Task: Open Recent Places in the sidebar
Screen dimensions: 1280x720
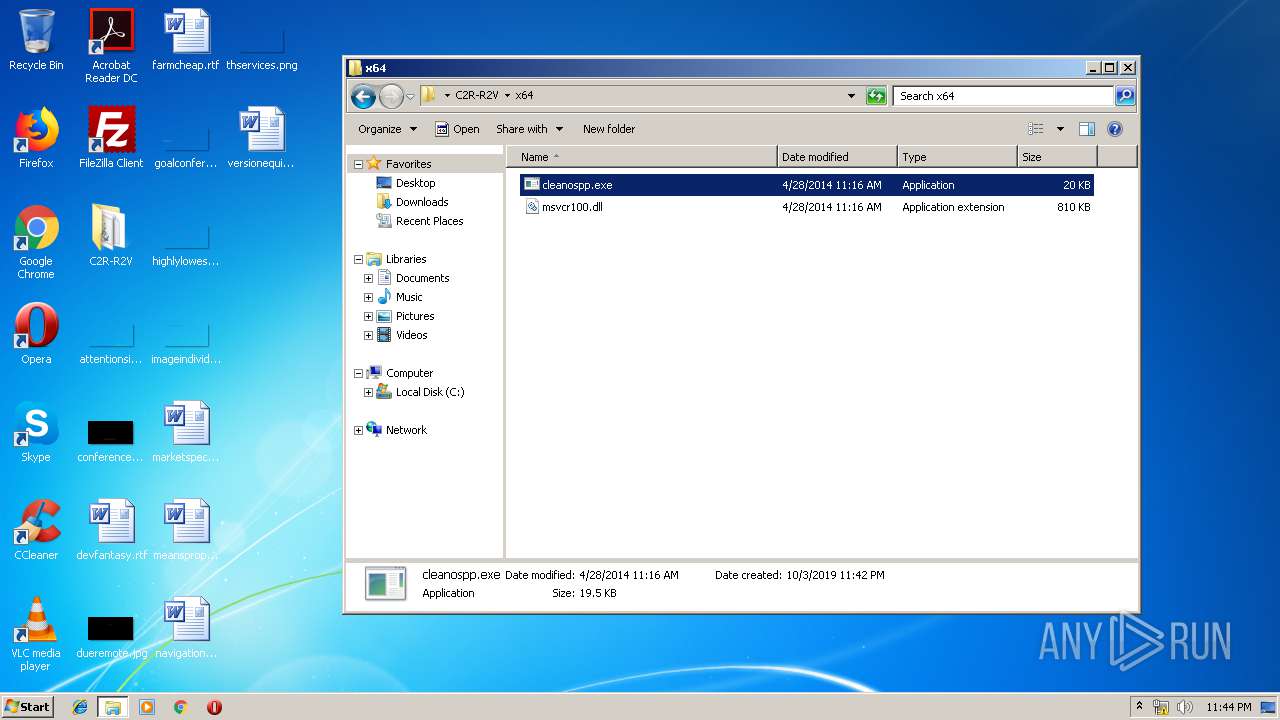Action: (x=429, y=221)
